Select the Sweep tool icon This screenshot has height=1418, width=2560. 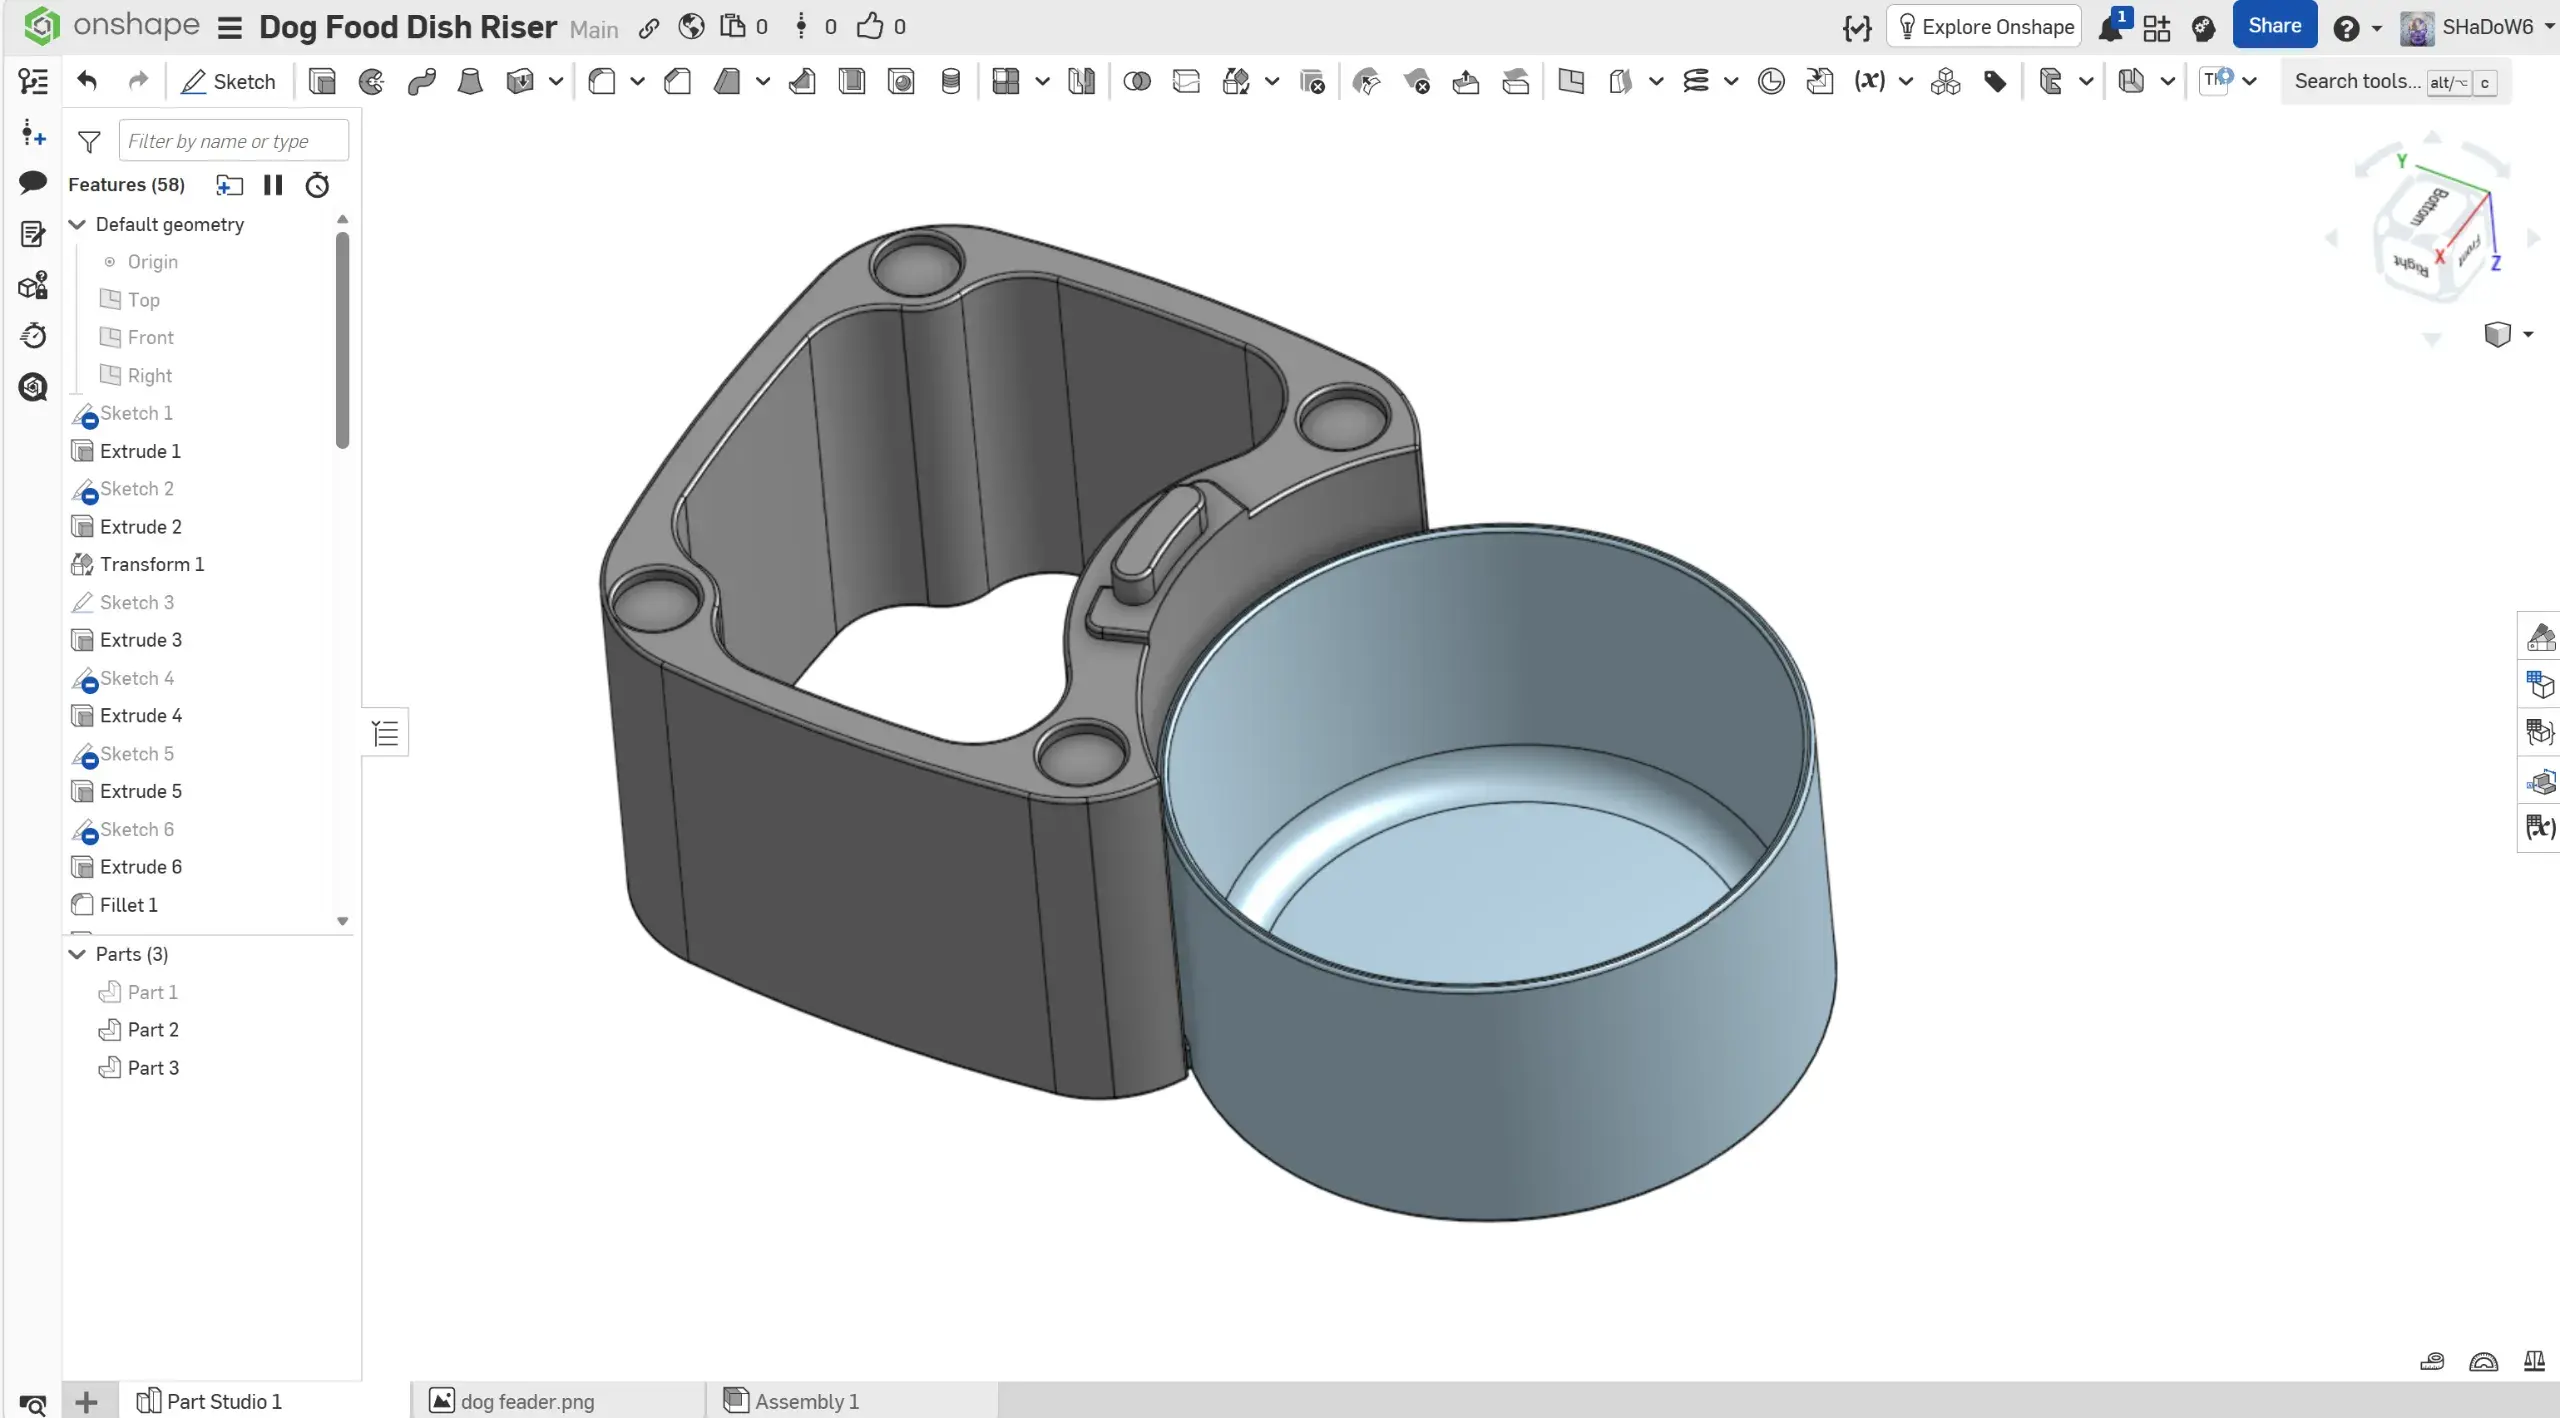[x=421, y=81]
